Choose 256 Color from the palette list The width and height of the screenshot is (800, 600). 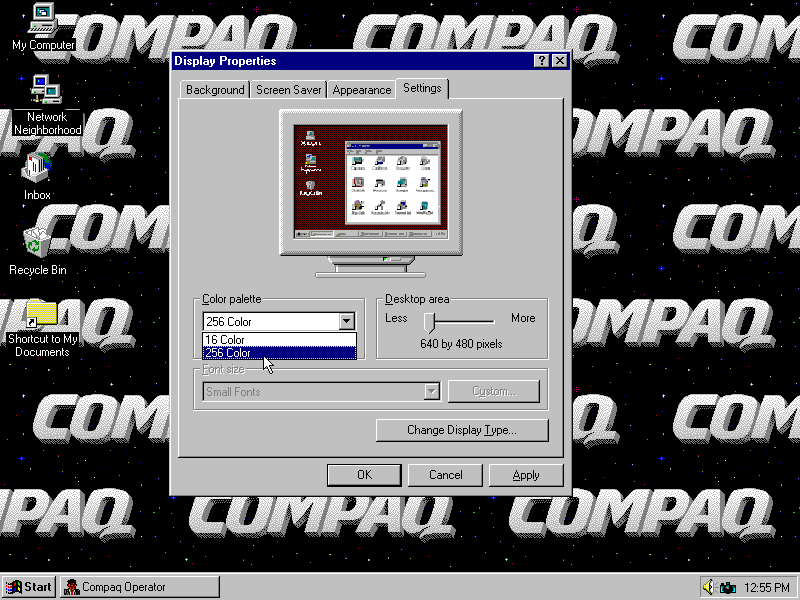279,353
